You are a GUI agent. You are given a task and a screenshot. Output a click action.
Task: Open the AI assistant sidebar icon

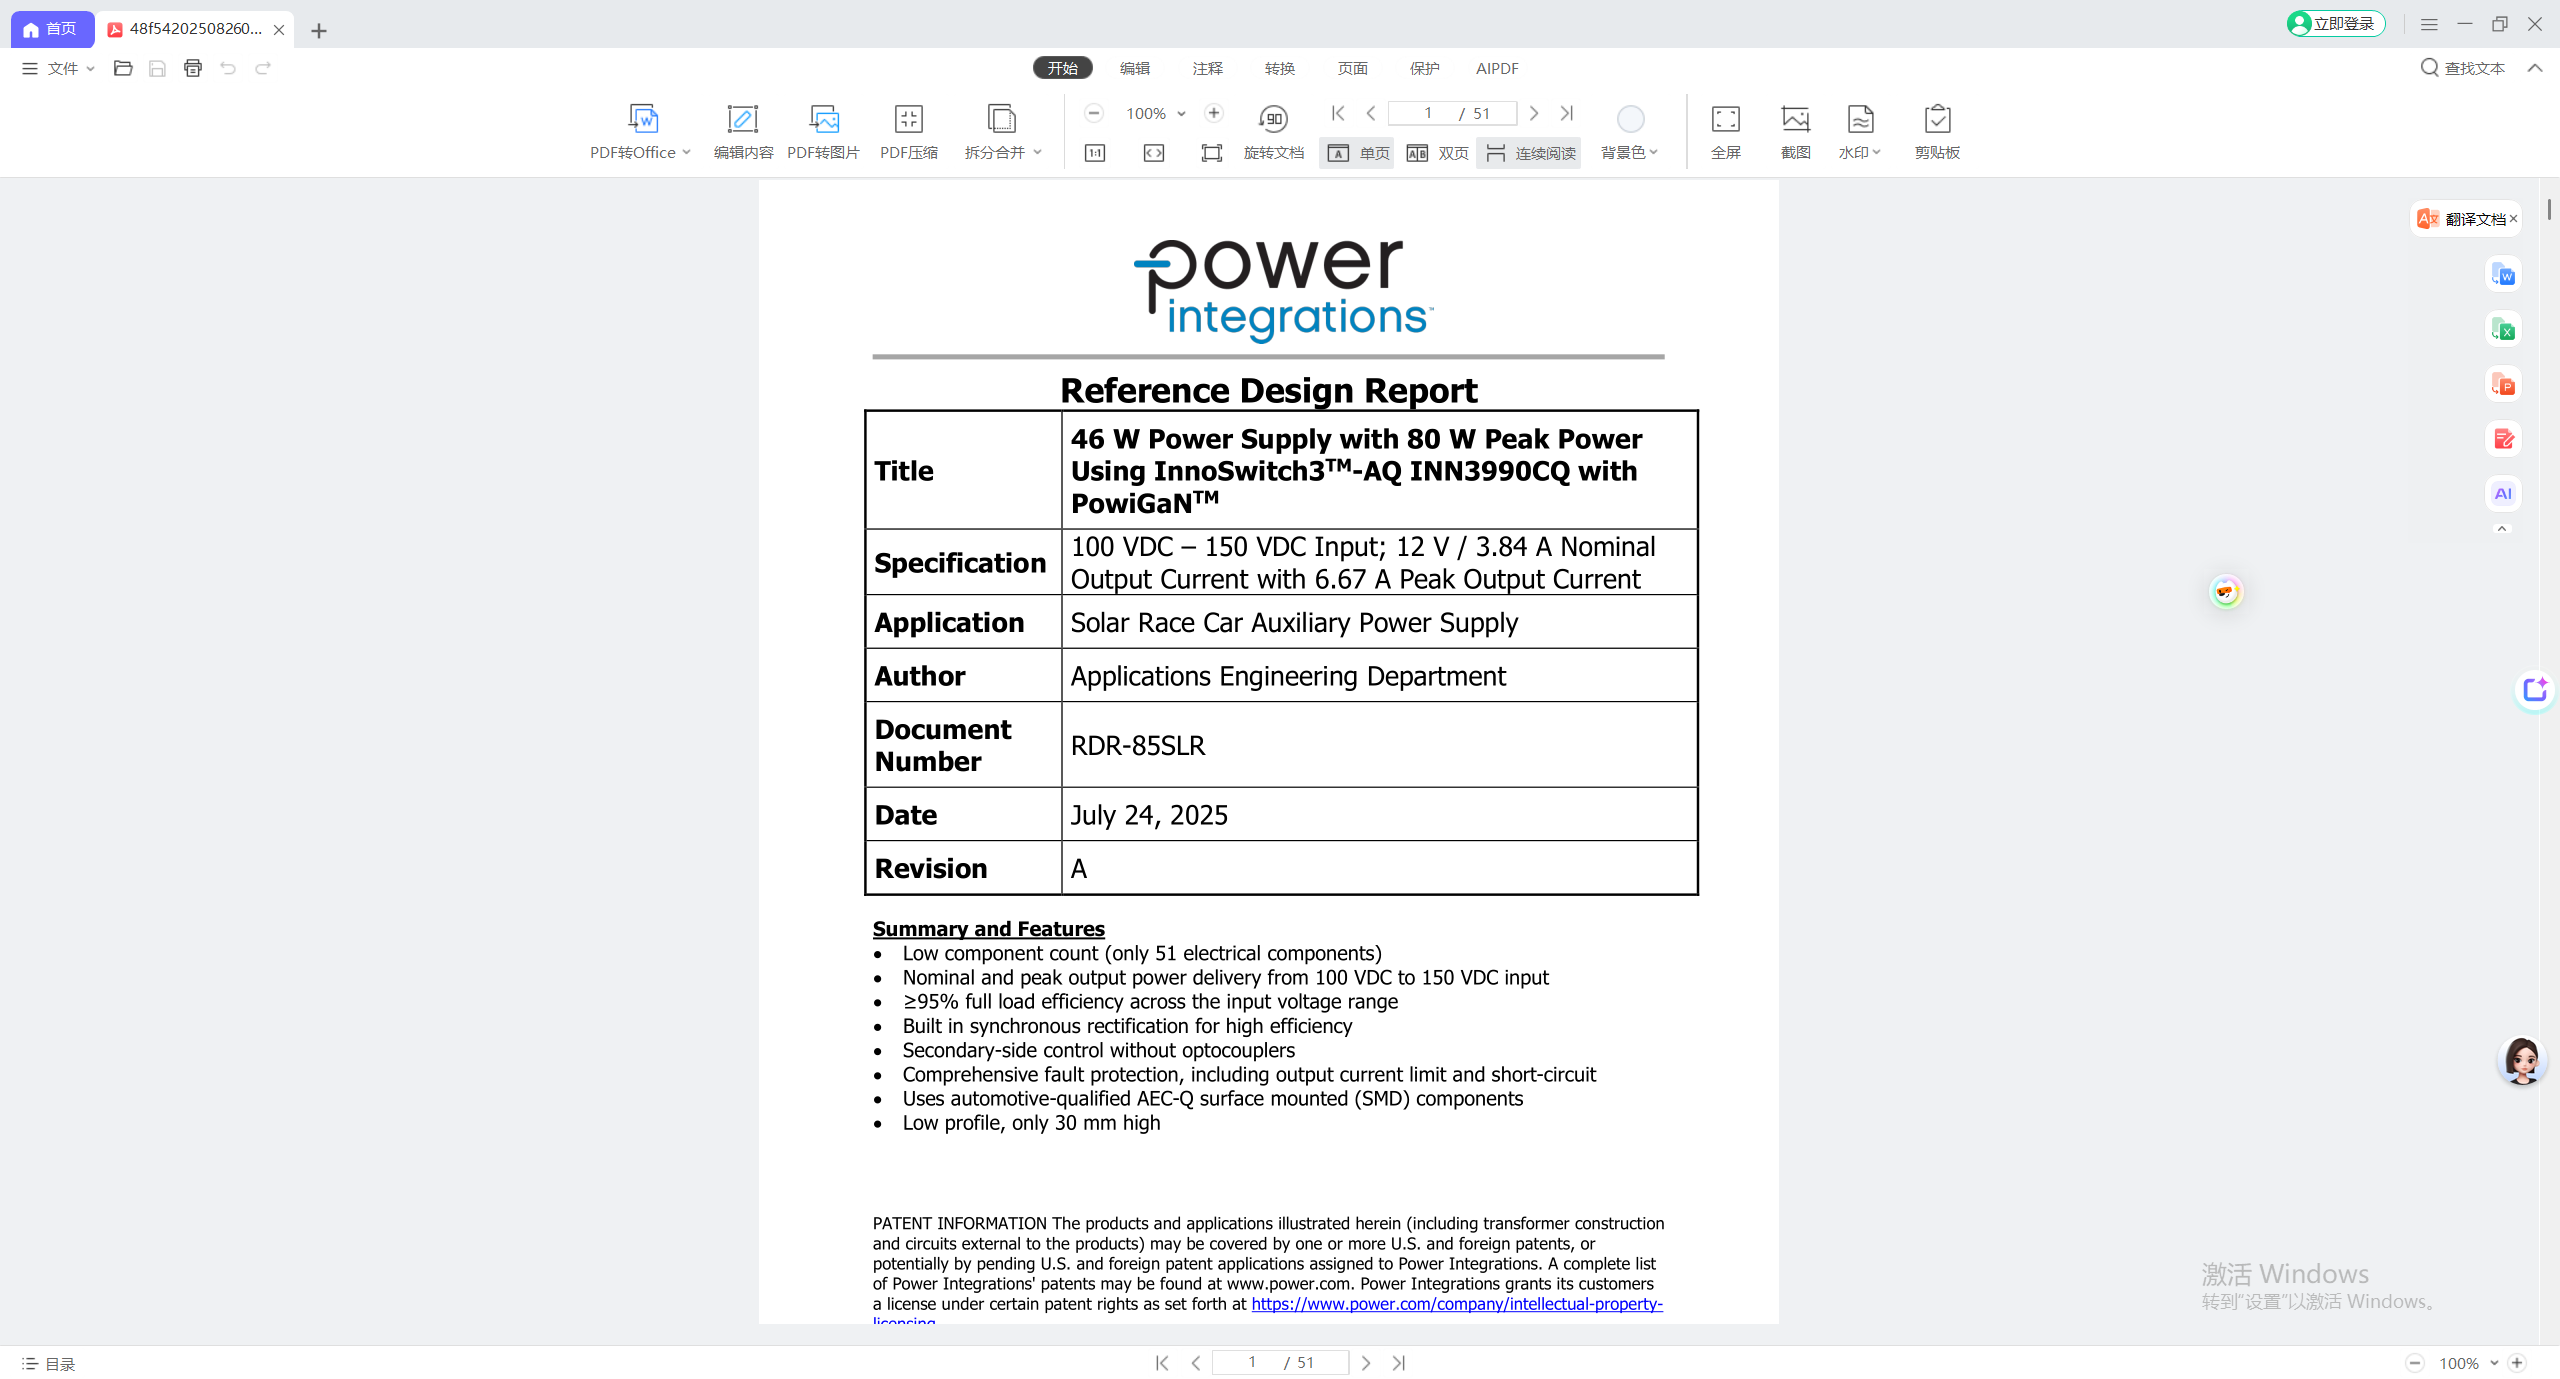(2503, 493)
